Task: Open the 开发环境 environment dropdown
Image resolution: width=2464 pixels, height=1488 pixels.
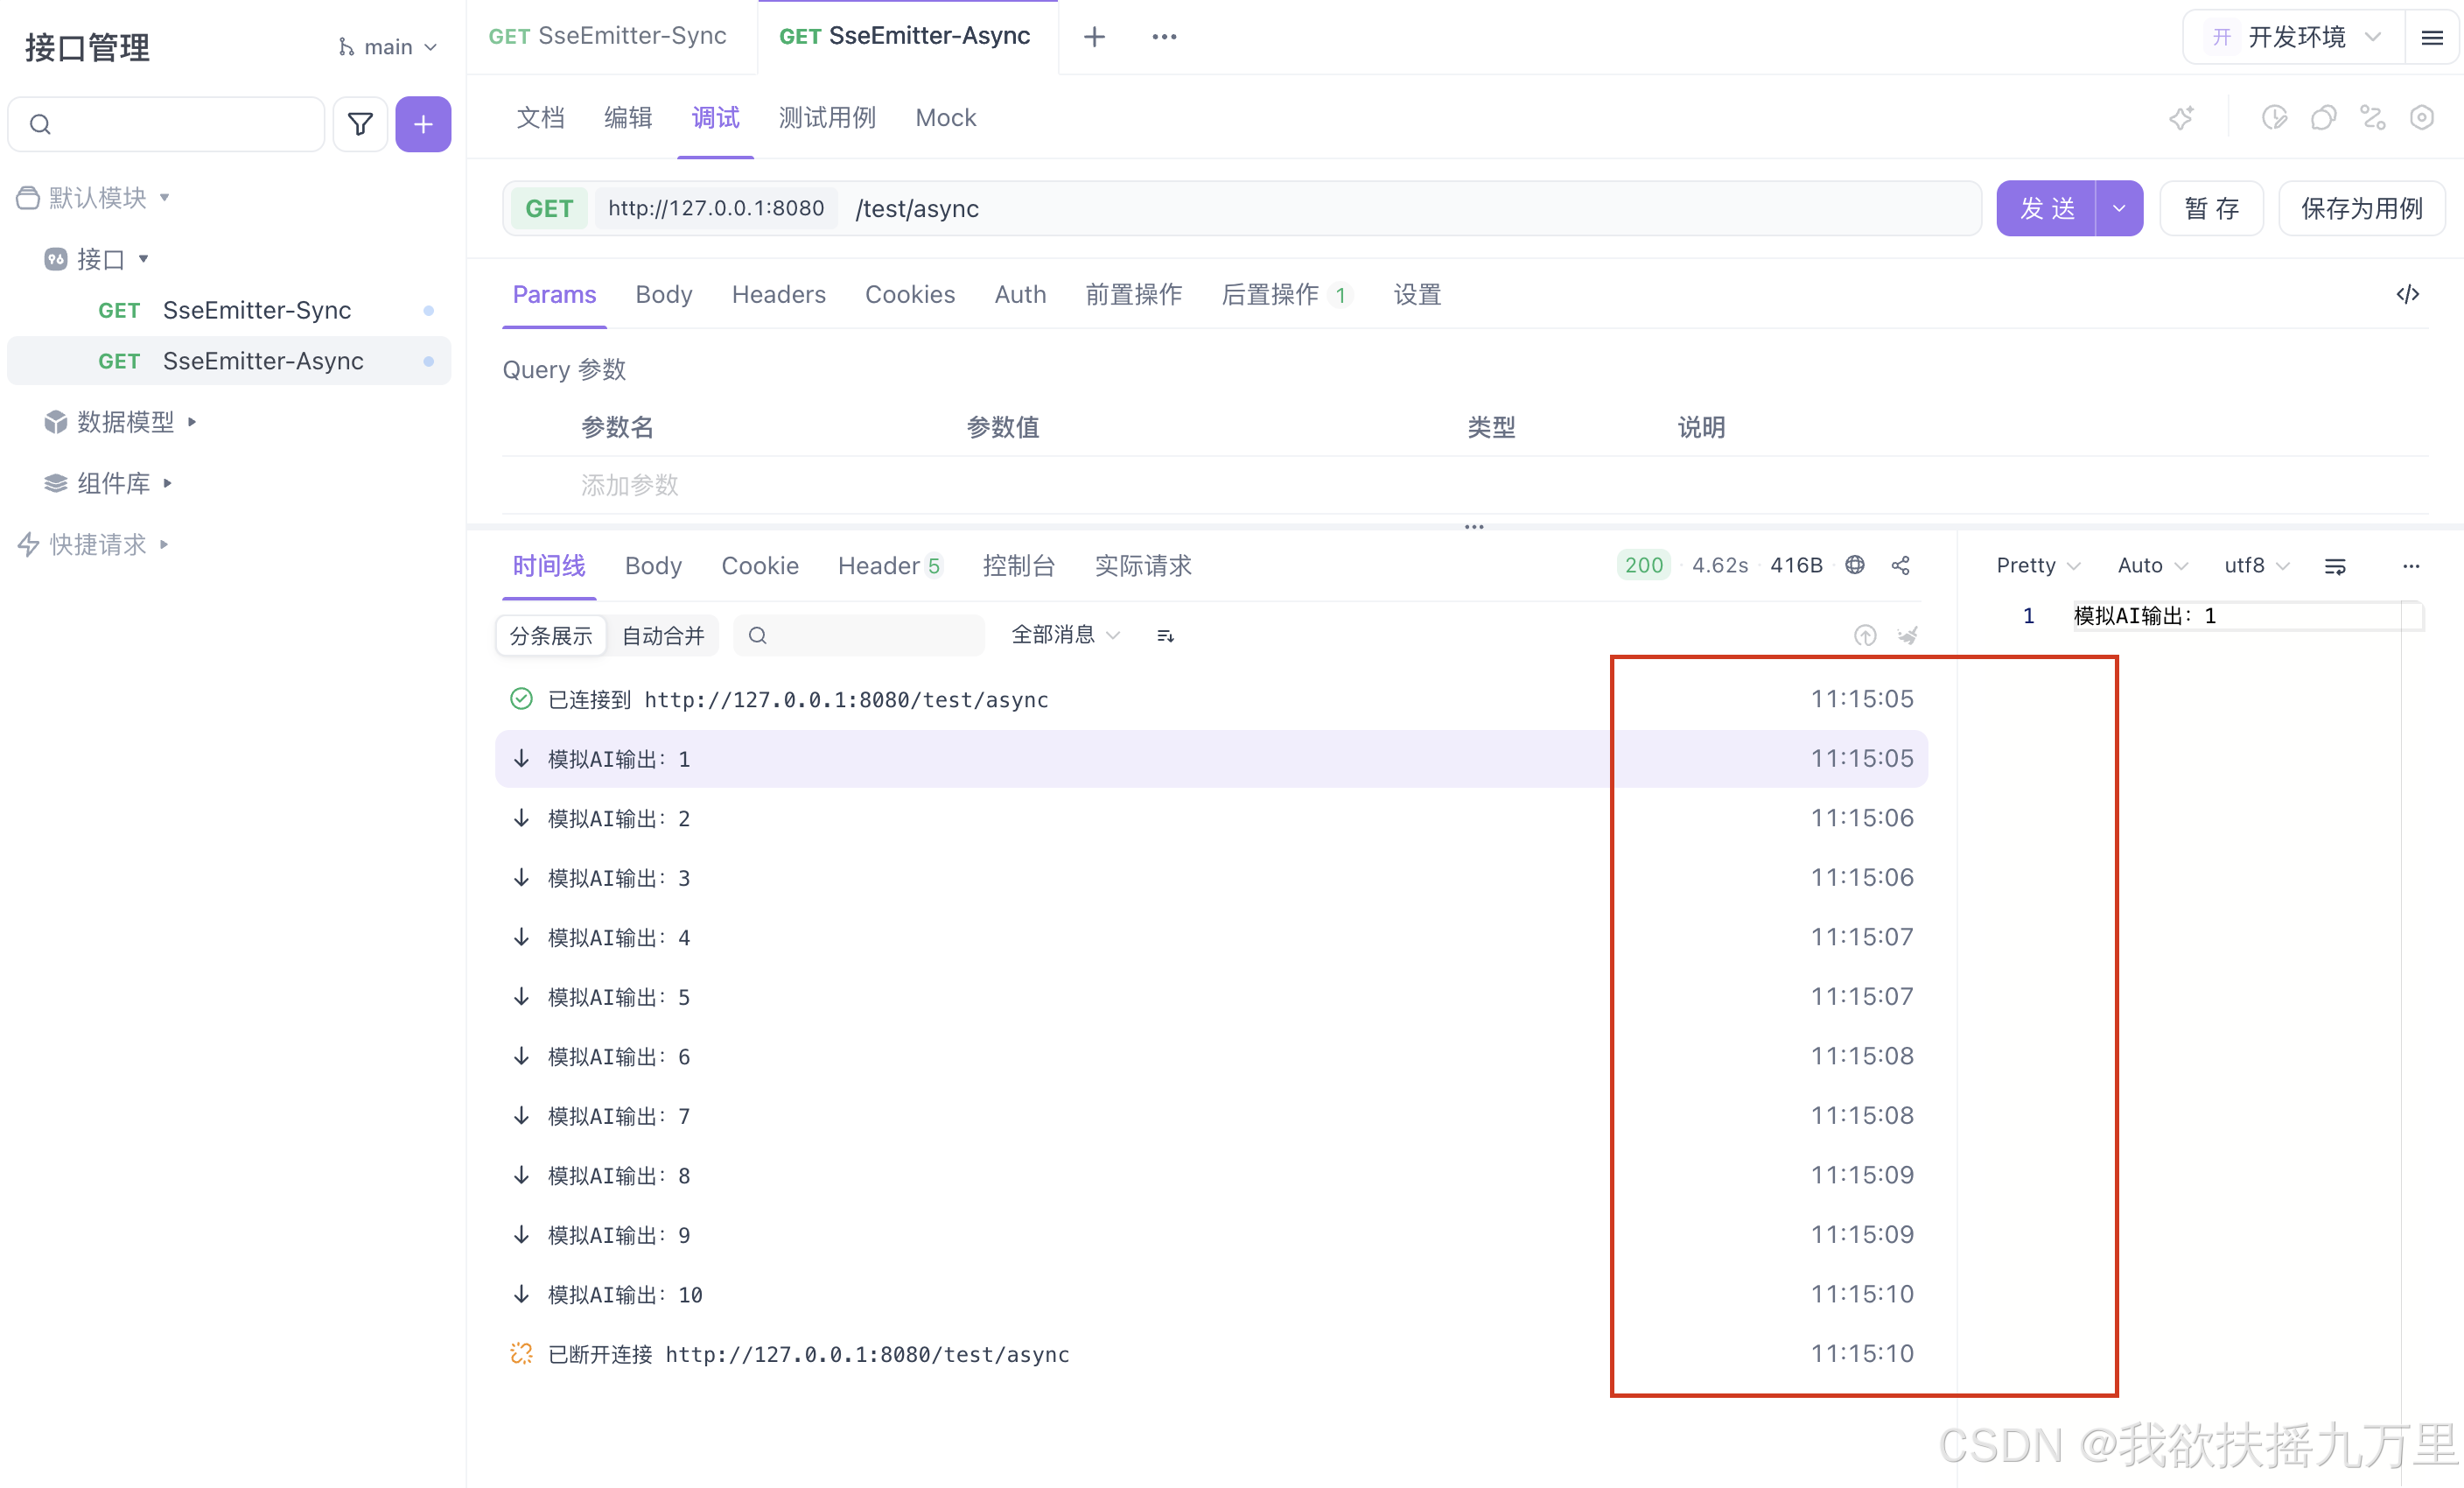Action: [x=2294, y=38]
